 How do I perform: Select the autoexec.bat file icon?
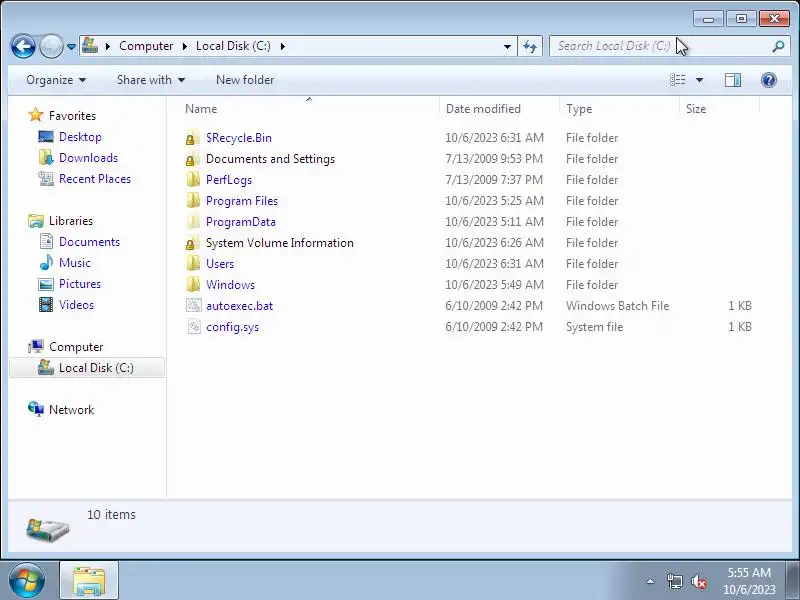193,306
